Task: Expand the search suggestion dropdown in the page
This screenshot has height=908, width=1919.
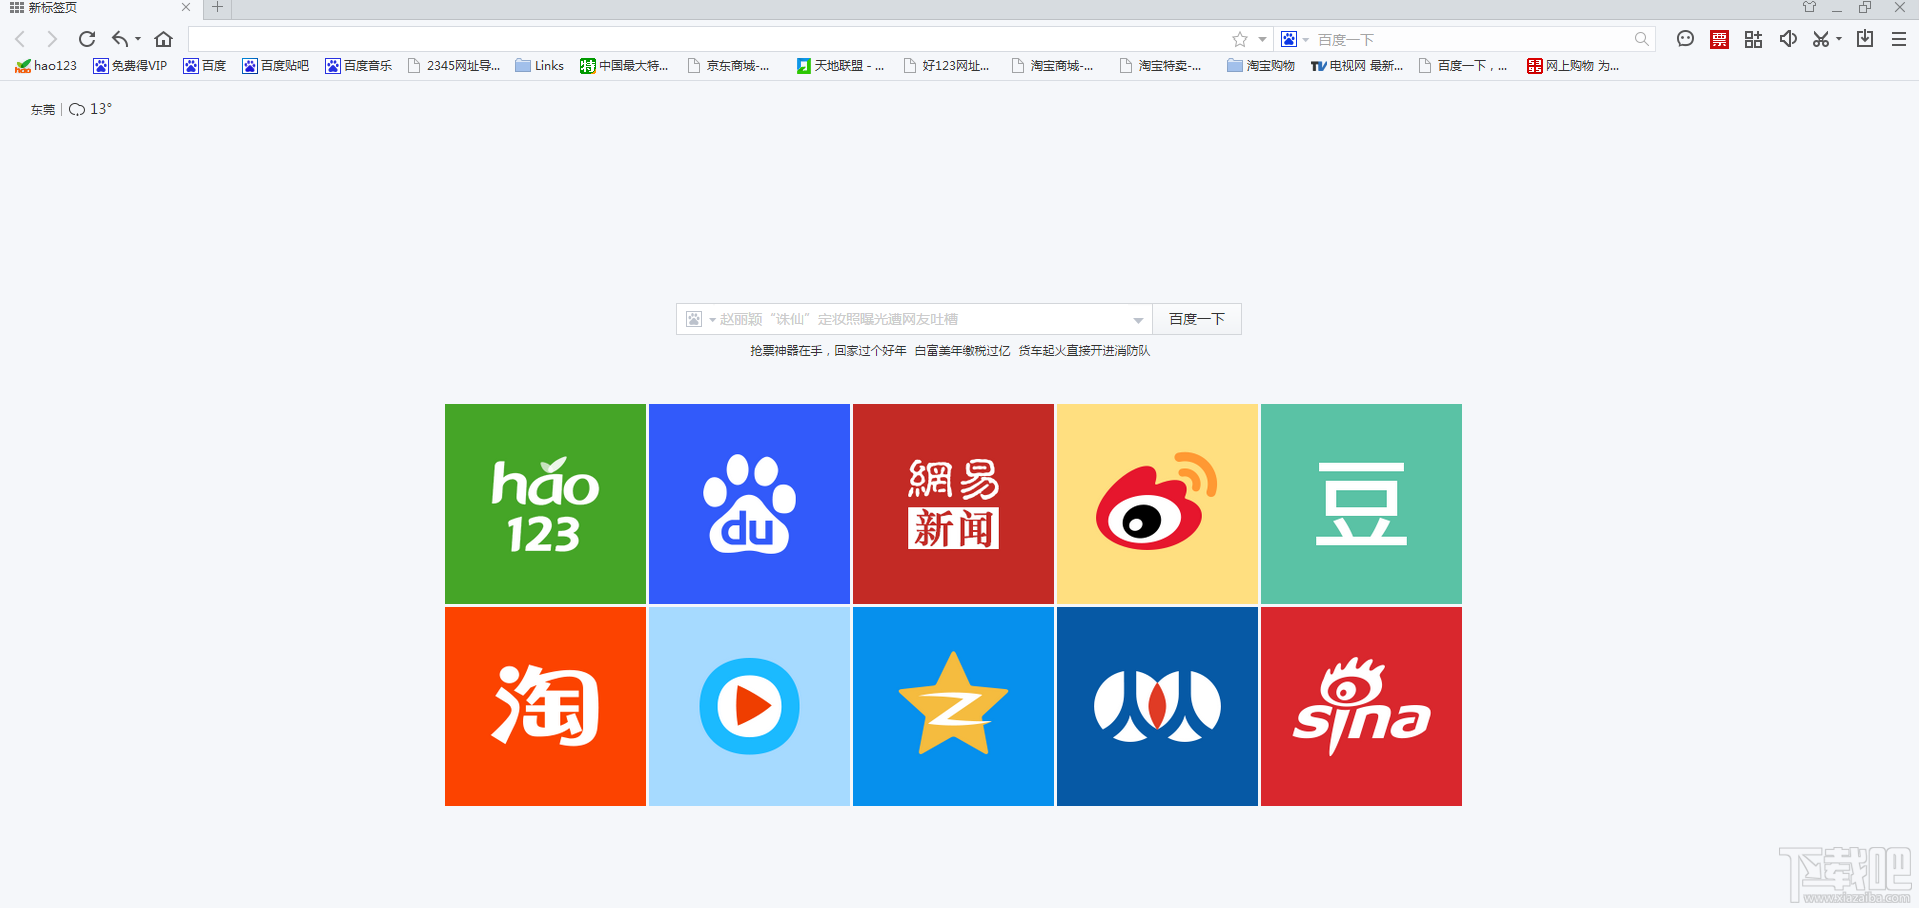Action: [1138, 319]
